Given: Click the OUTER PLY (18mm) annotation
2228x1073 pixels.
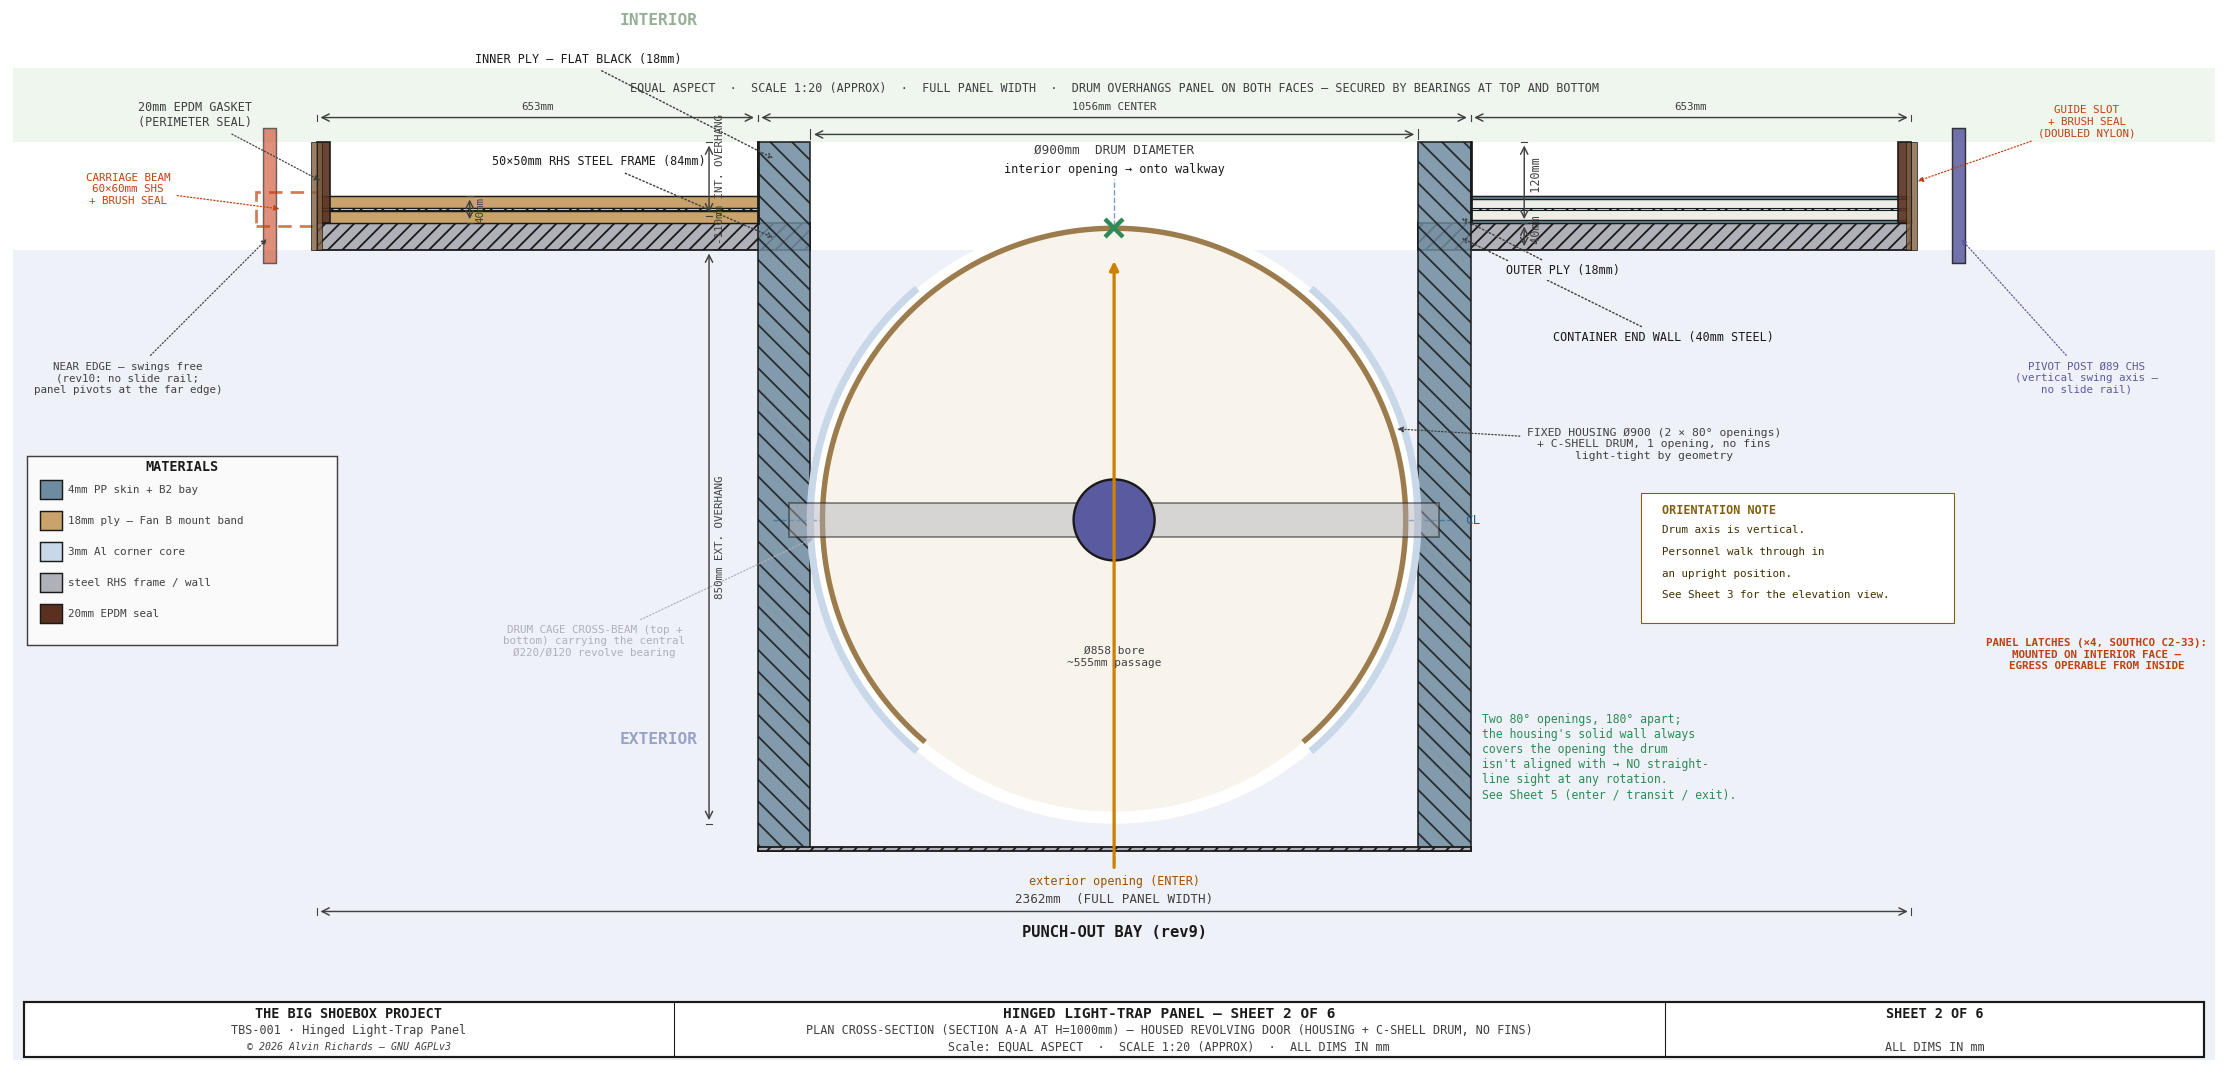Looking at the screenshot, I should click(1563, 271).
